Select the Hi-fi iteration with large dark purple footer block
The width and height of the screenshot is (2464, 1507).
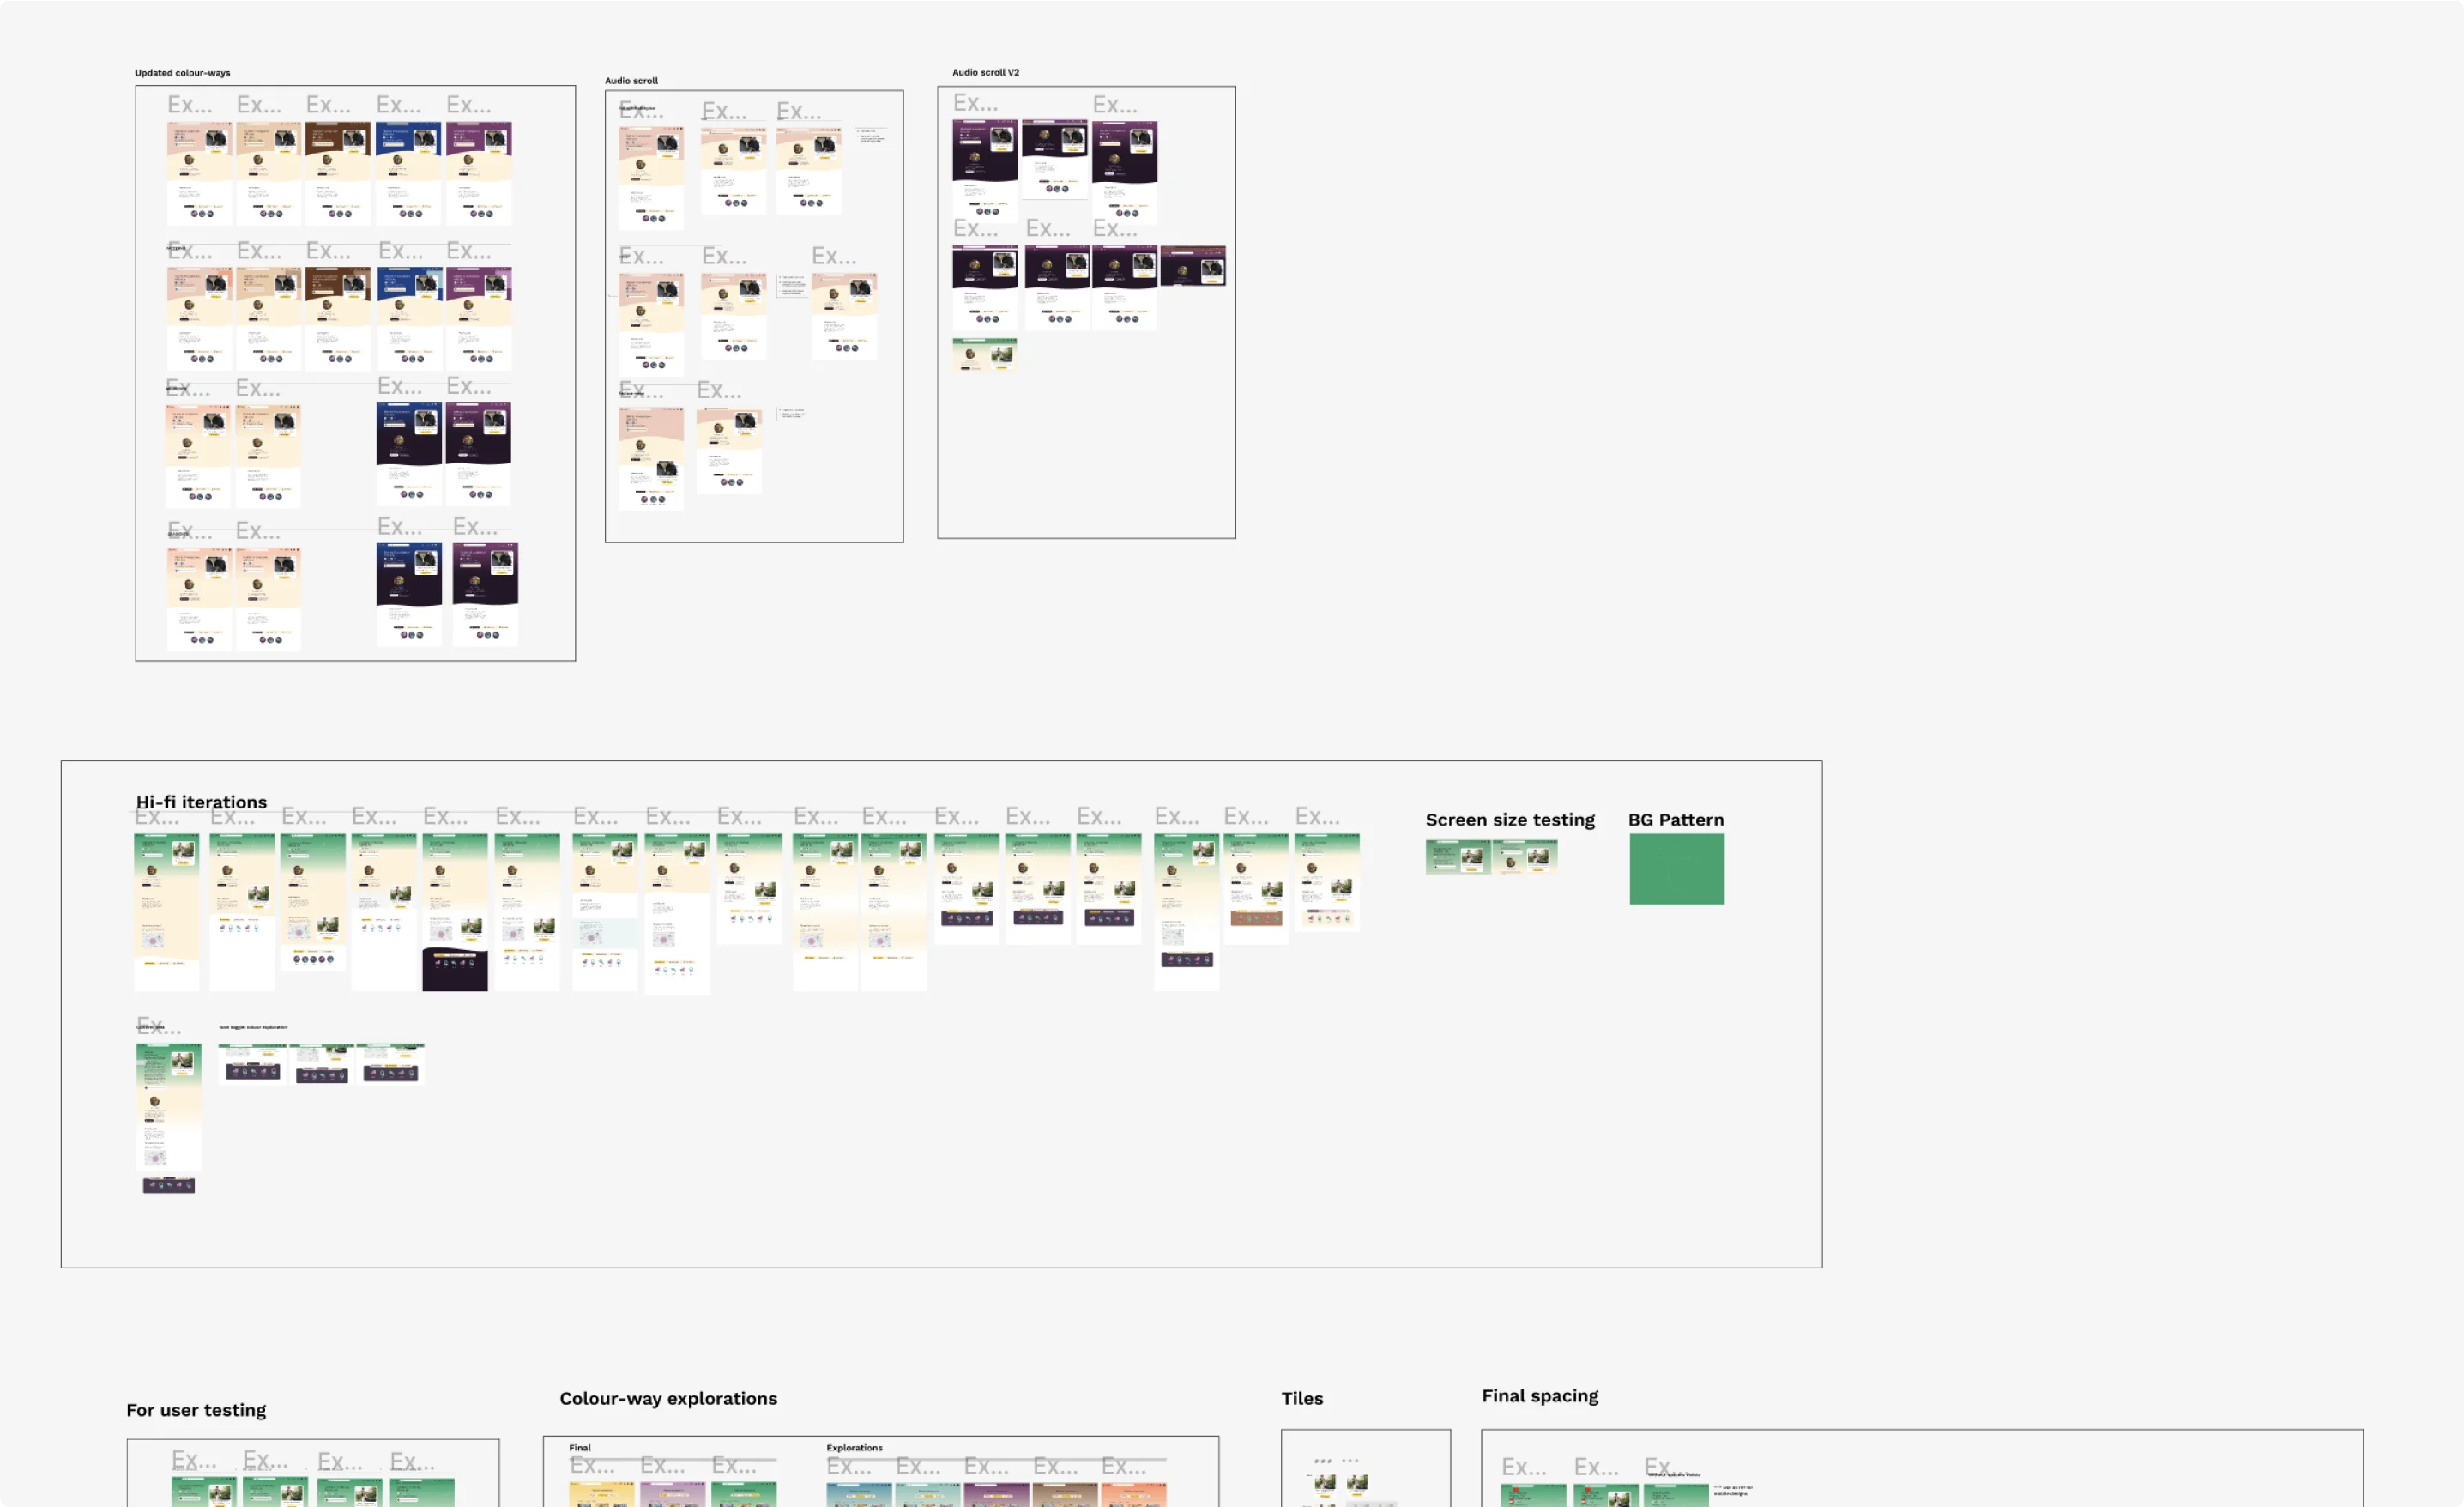click(455, 912)
